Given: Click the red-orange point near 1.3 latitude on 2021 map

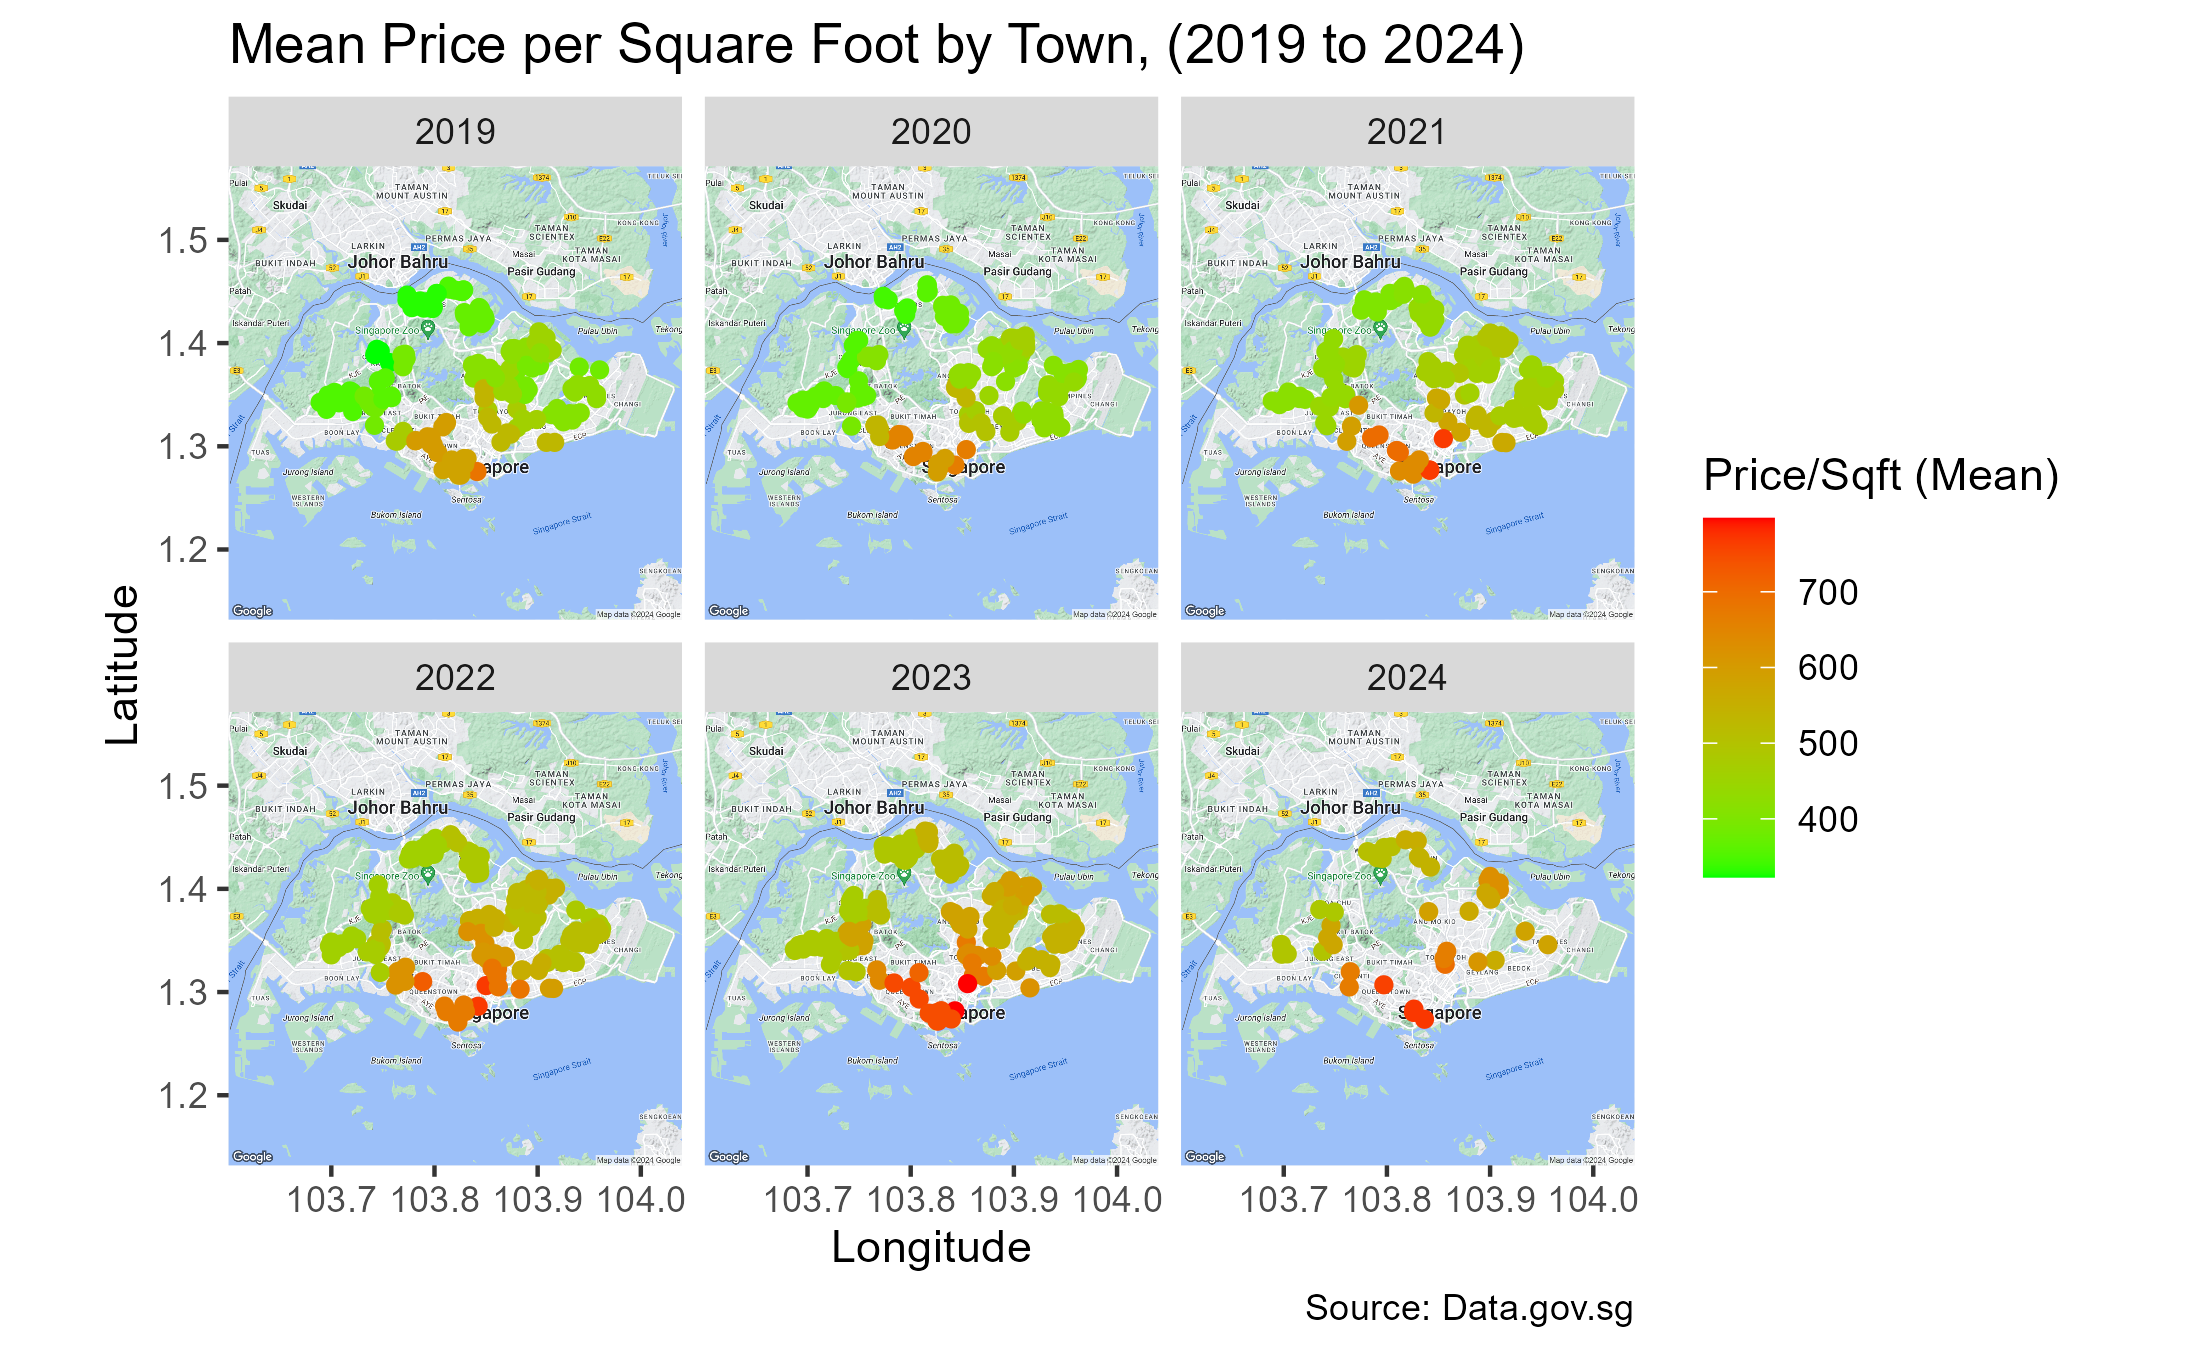Looking at the screenshot, I should click(1443, 438).
